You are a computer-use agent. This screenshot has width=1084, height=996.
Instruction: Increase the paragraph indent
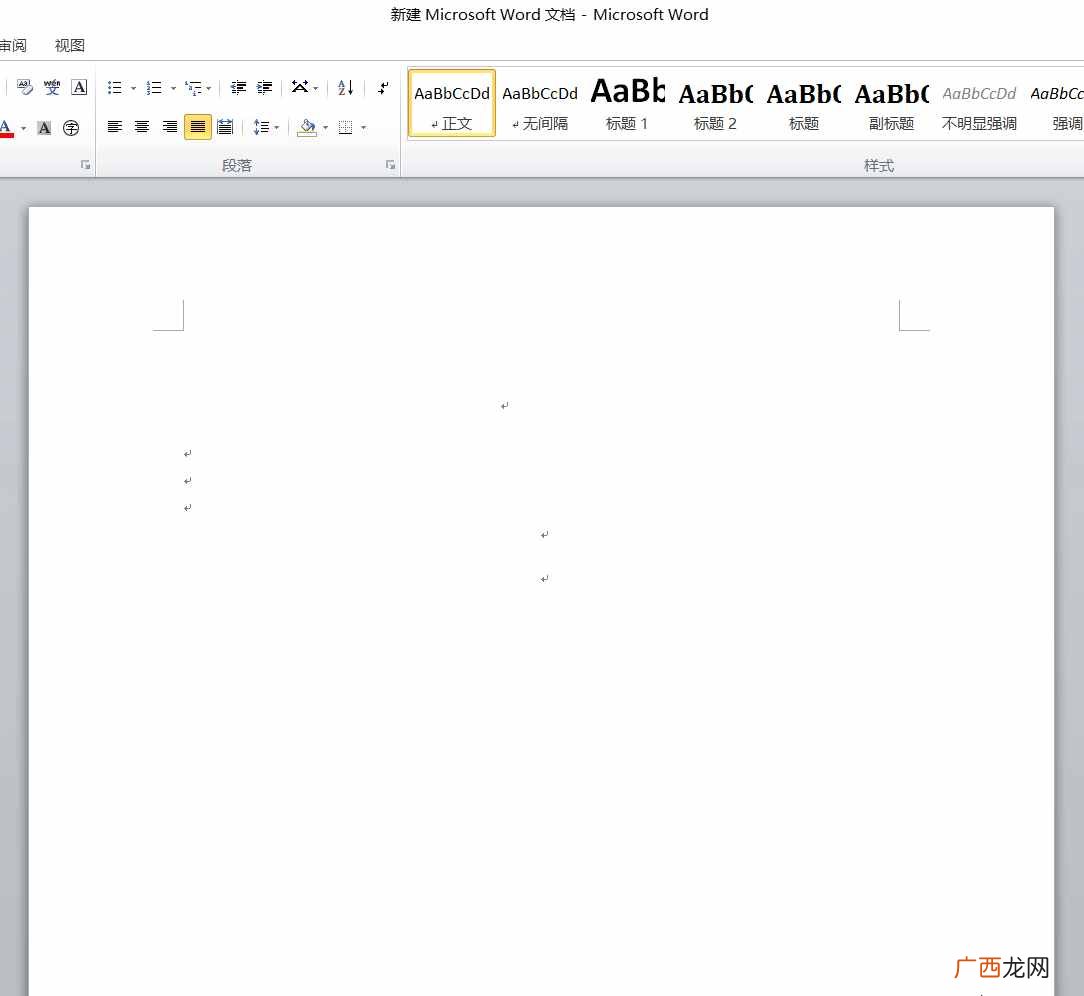(265, 88)
